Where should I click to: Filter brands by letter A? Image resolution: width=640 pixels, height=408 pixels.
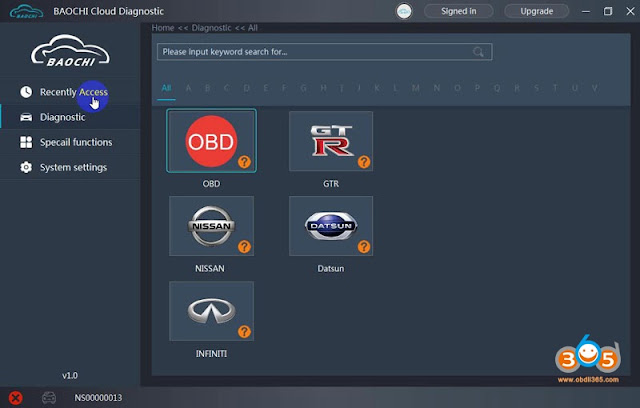tap(188, 88)
